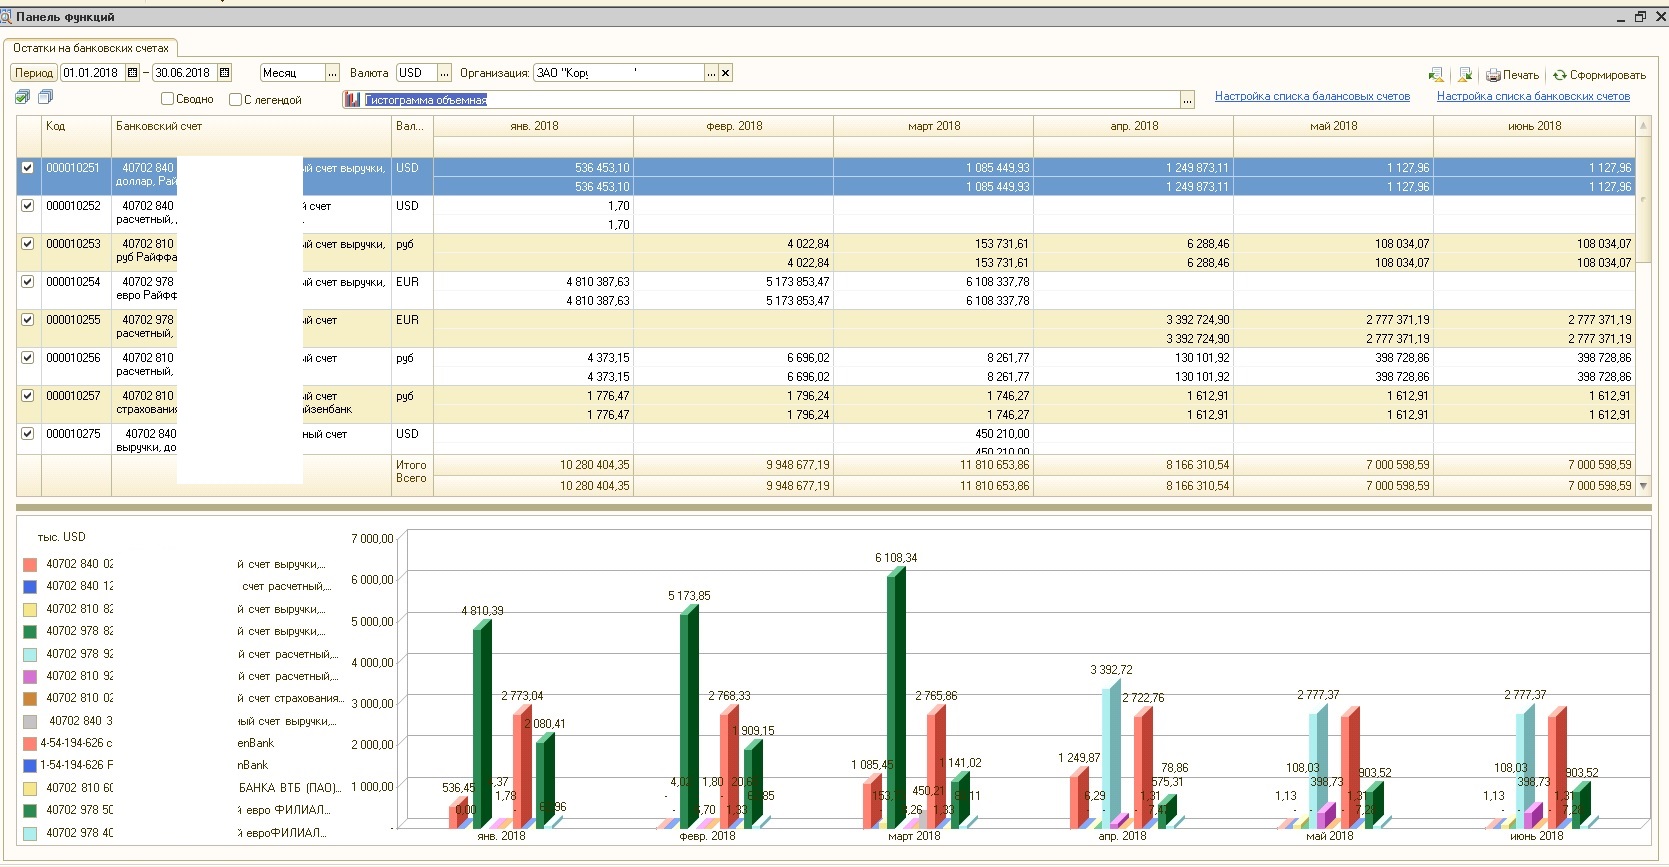Open calendar for end date 30.06.2018

click(224, 73)
